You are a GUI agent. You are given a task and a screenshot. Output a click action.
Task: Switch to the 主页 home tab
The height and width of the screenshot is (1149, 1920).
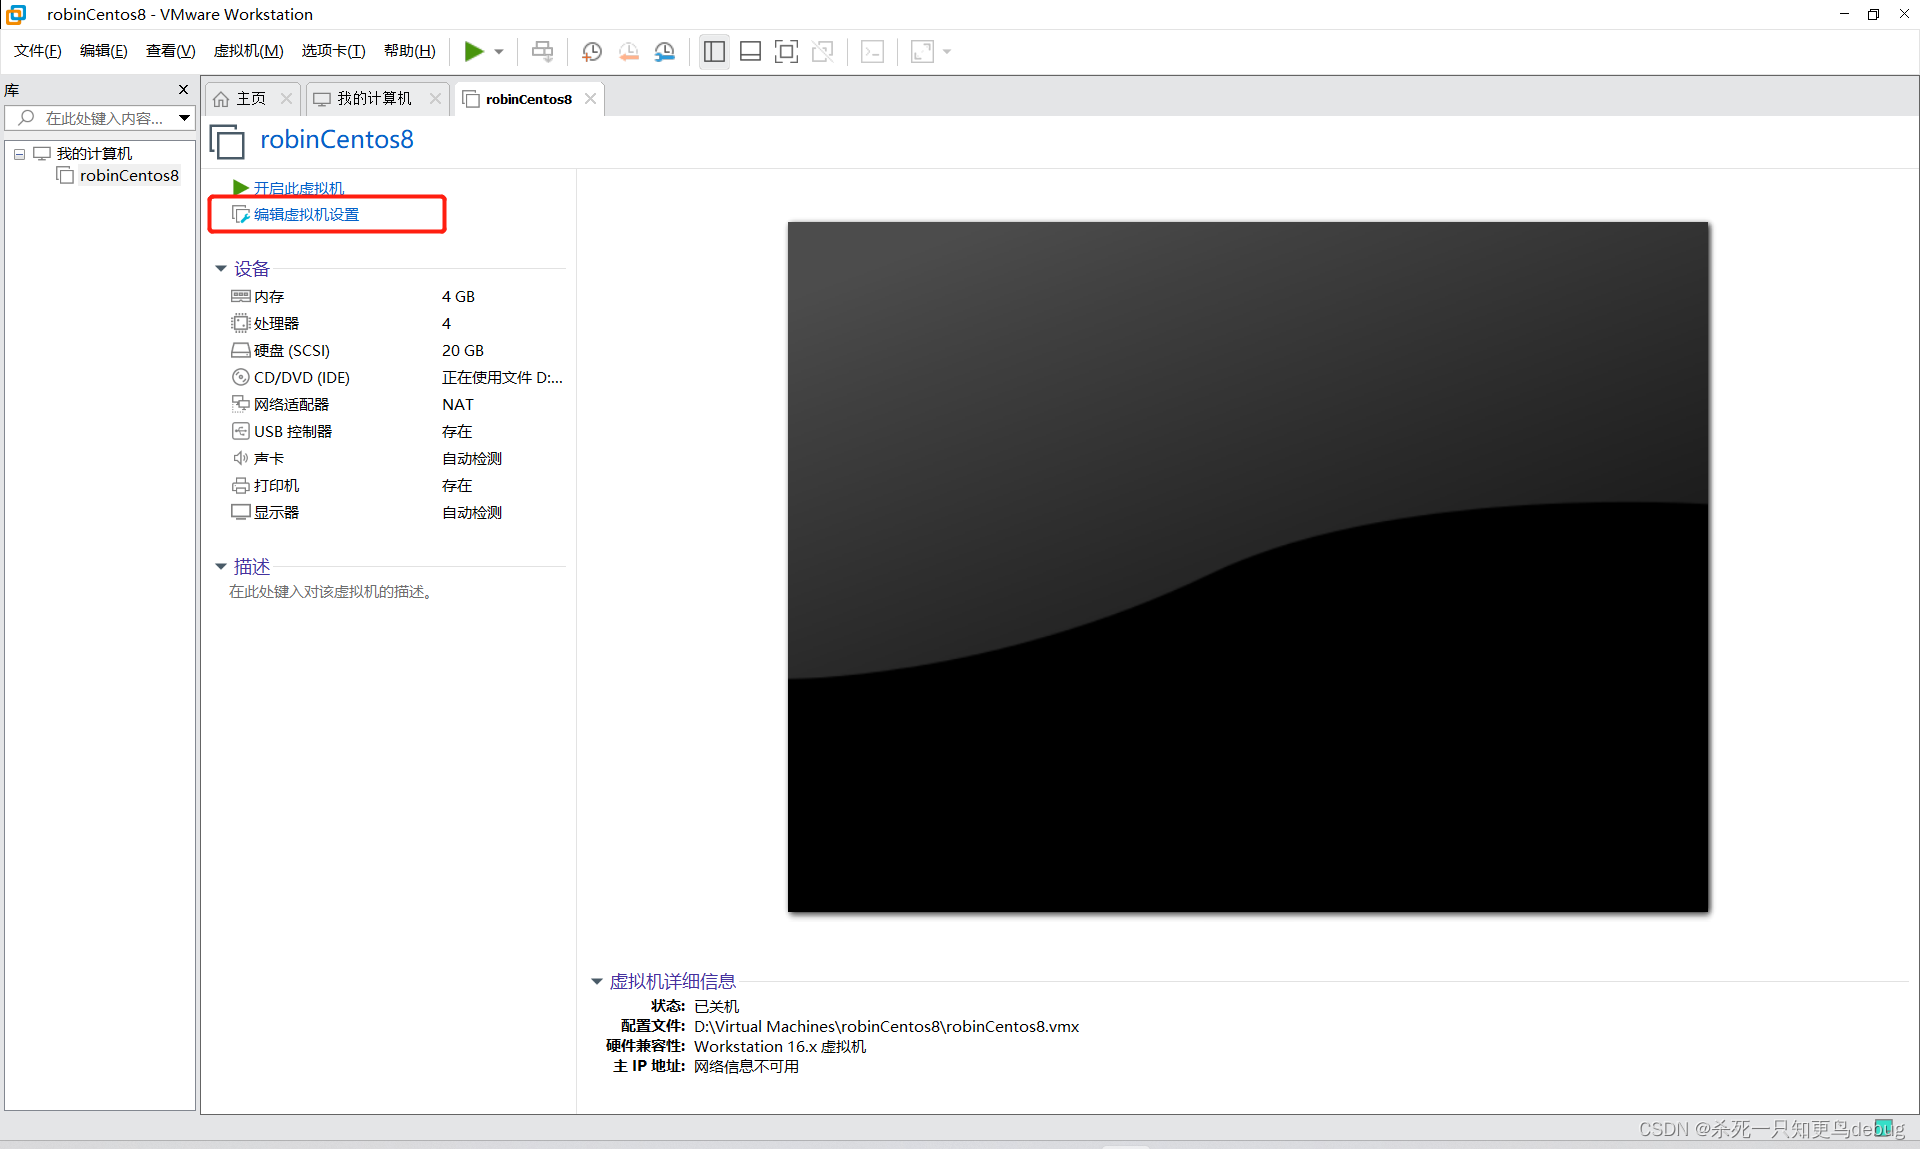coord(250,98)
